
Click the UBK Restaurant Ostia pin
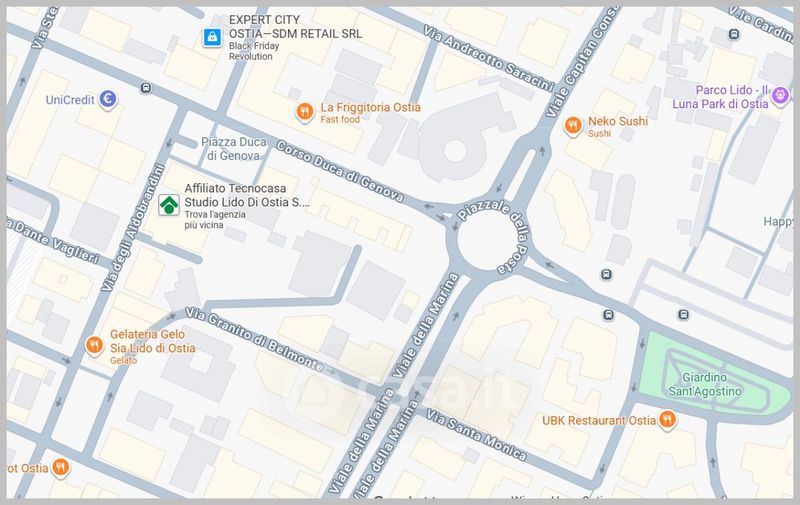click(667, 420)
